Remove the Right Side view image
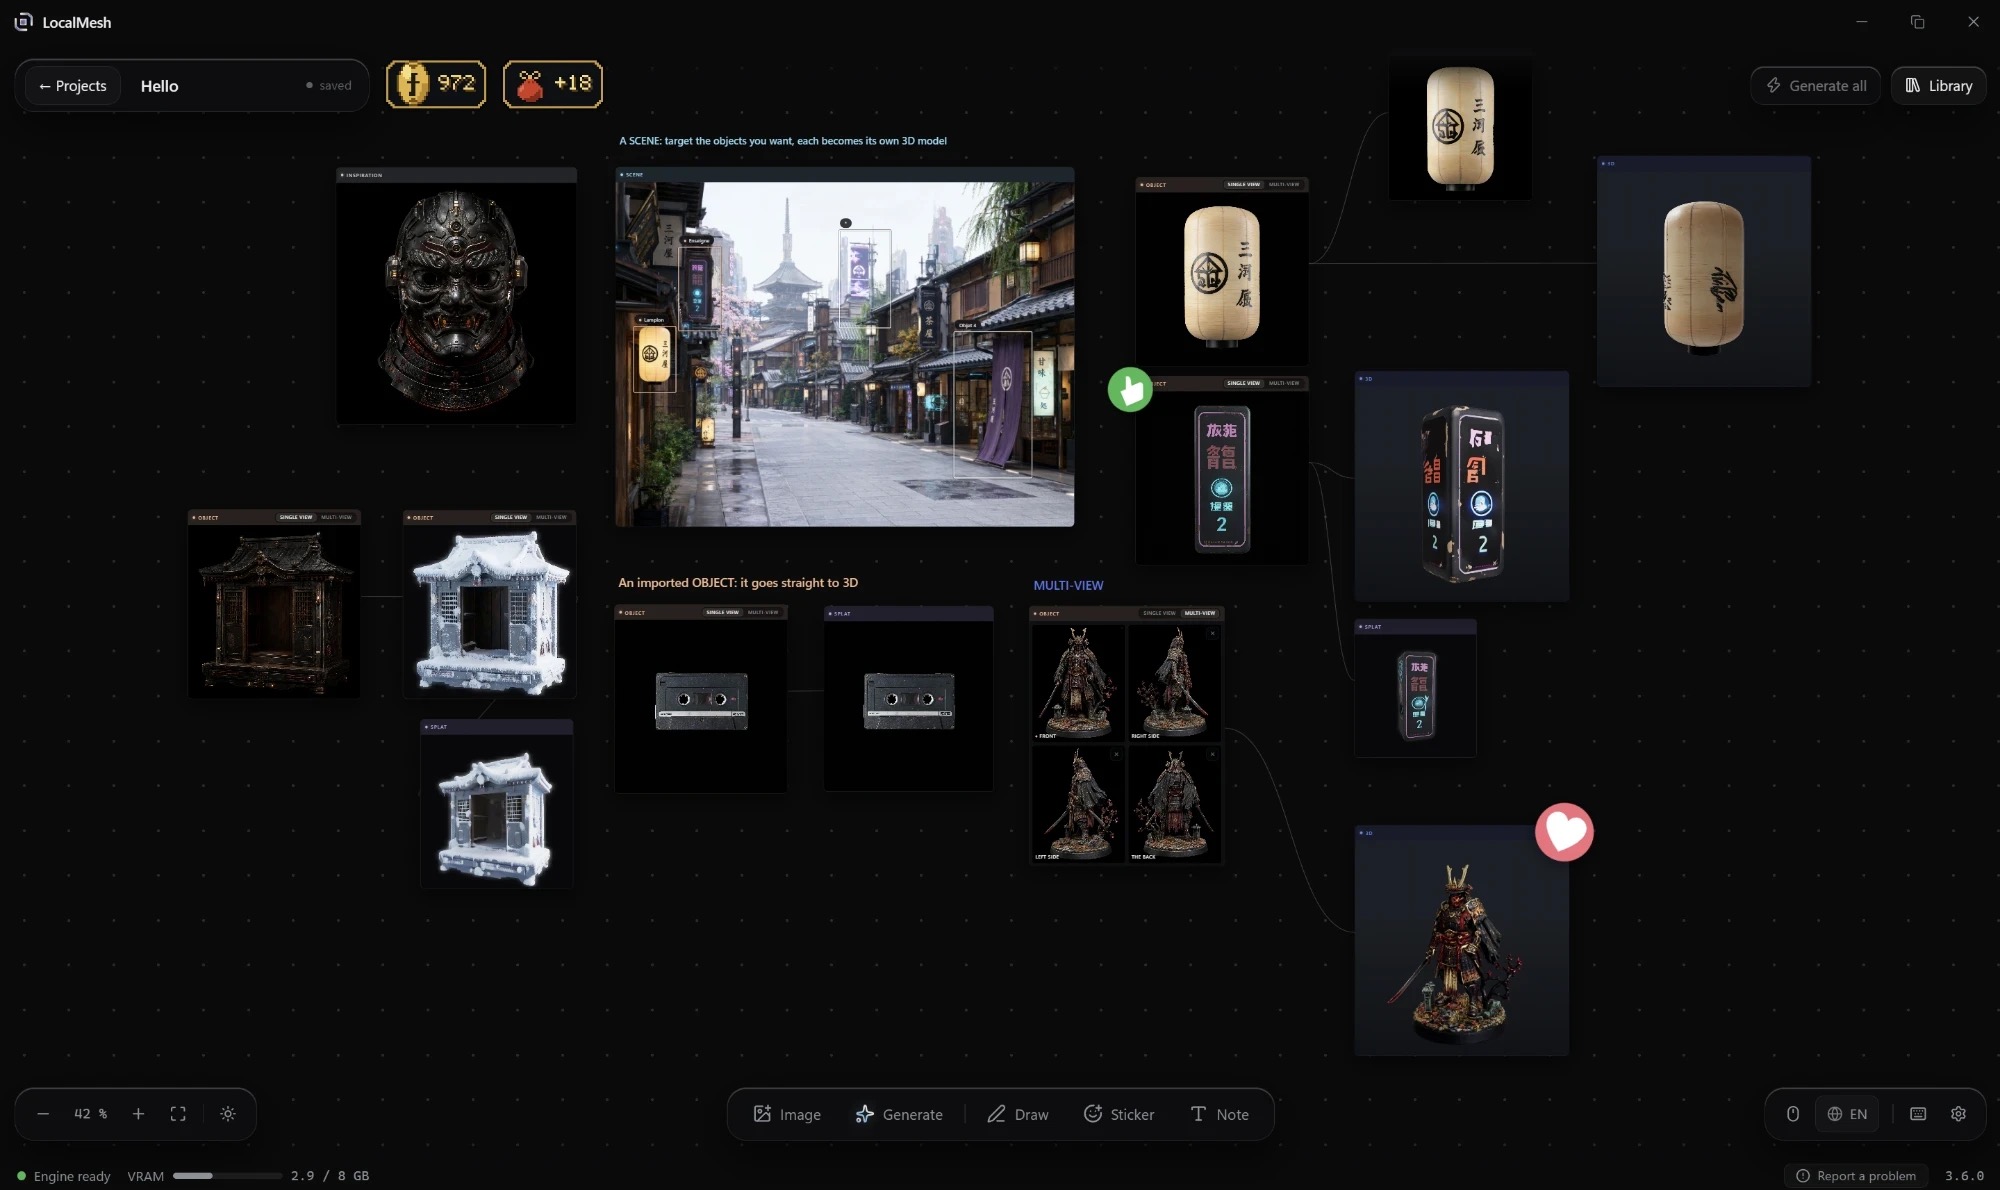 coord(1212,633)
